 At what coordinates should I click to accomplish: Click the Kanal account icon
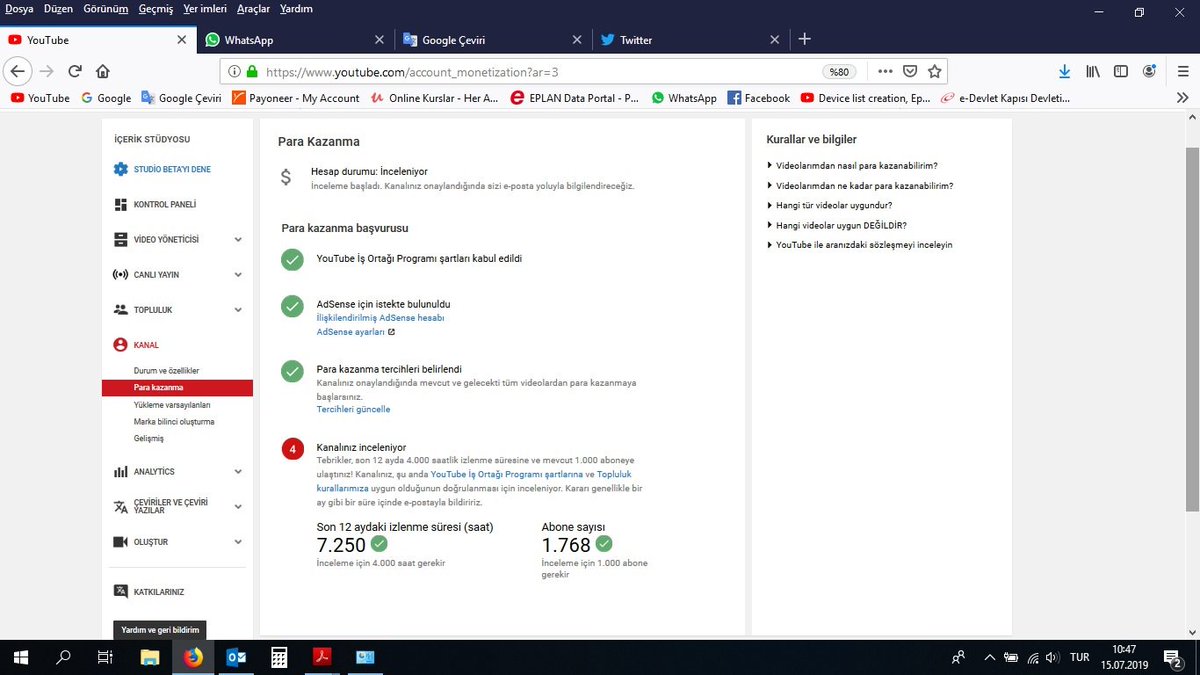120,345
